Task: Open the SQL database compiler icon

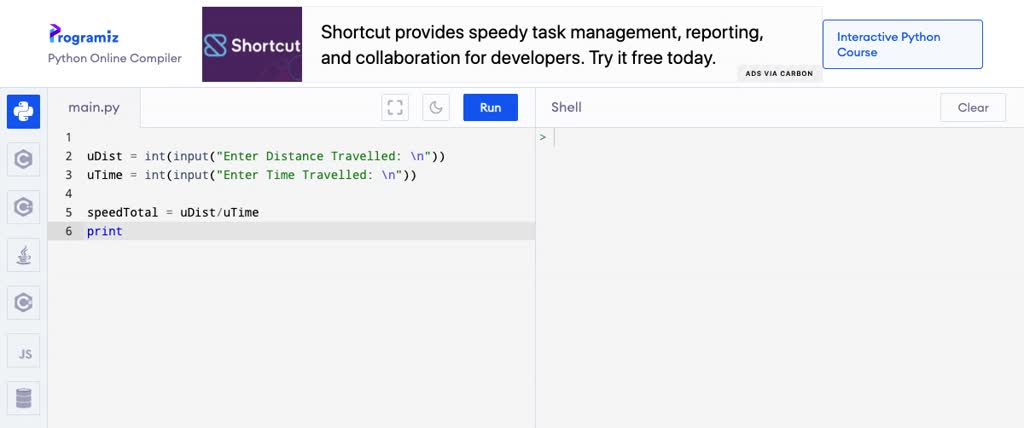Action: pos(24,398)
